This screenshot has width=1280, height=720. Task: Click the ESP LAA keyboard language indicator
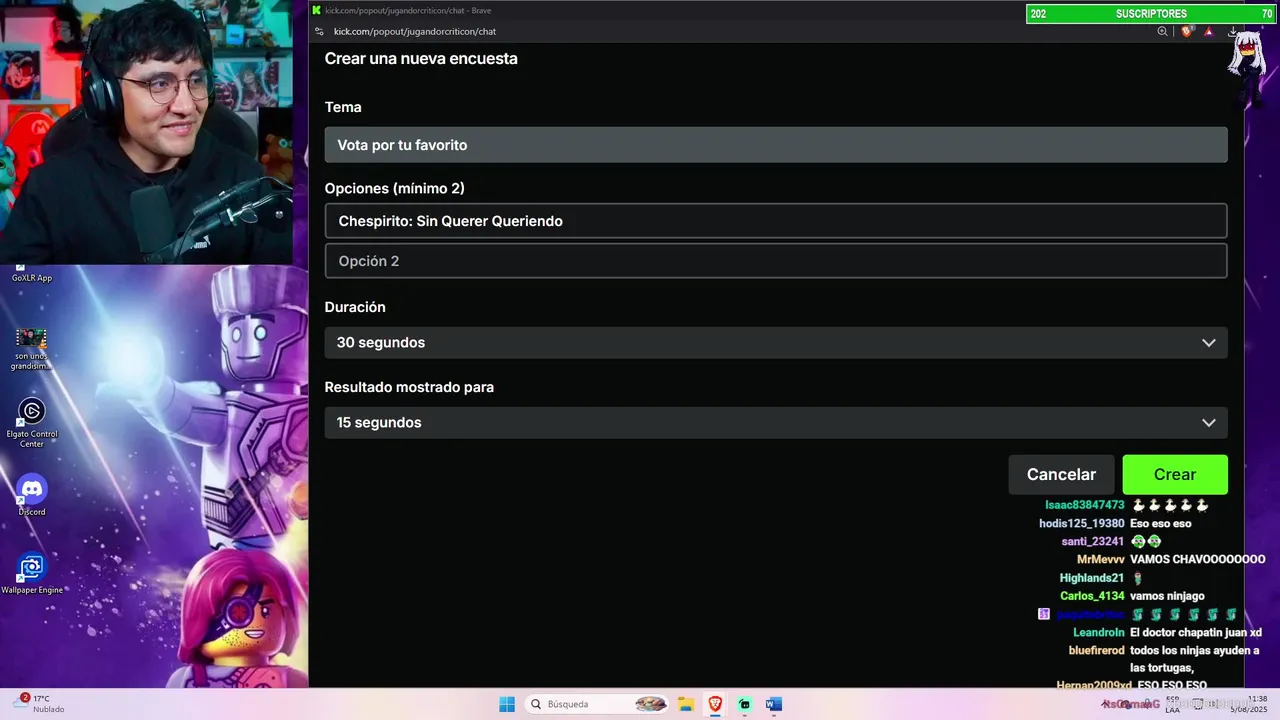1172,704
